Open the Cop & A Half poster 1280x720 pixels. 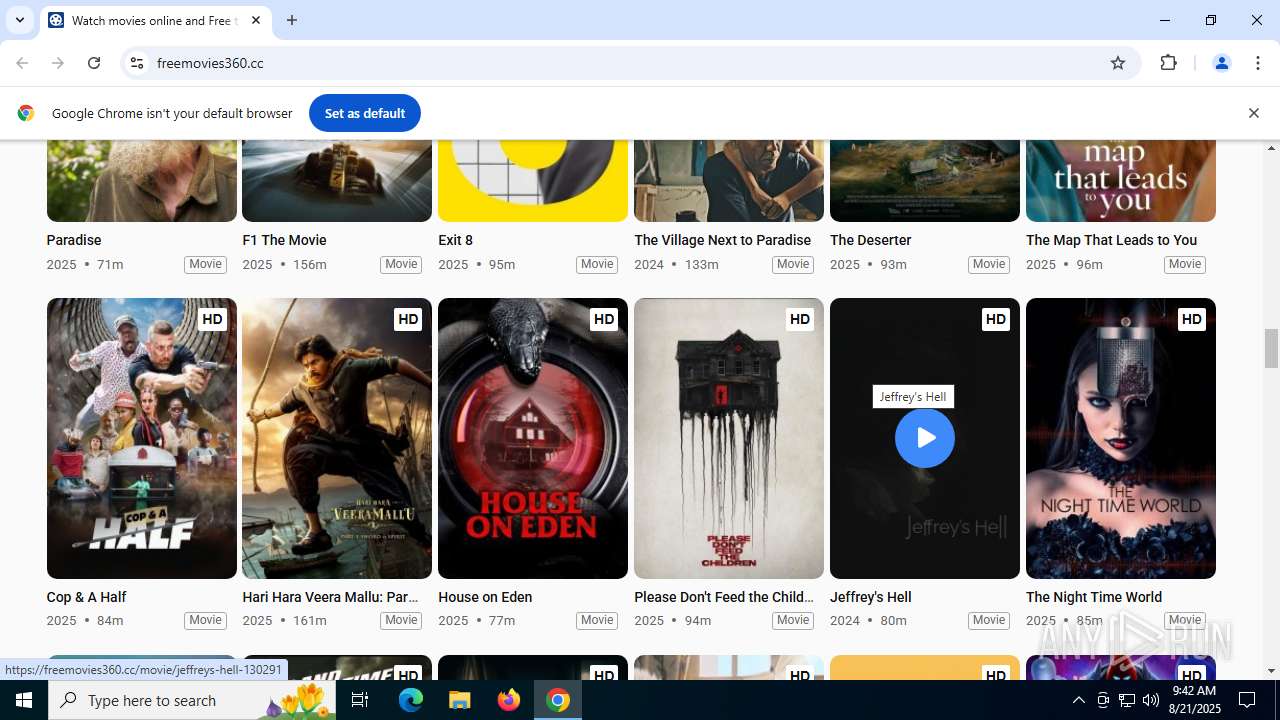click(x=141, y=438)
